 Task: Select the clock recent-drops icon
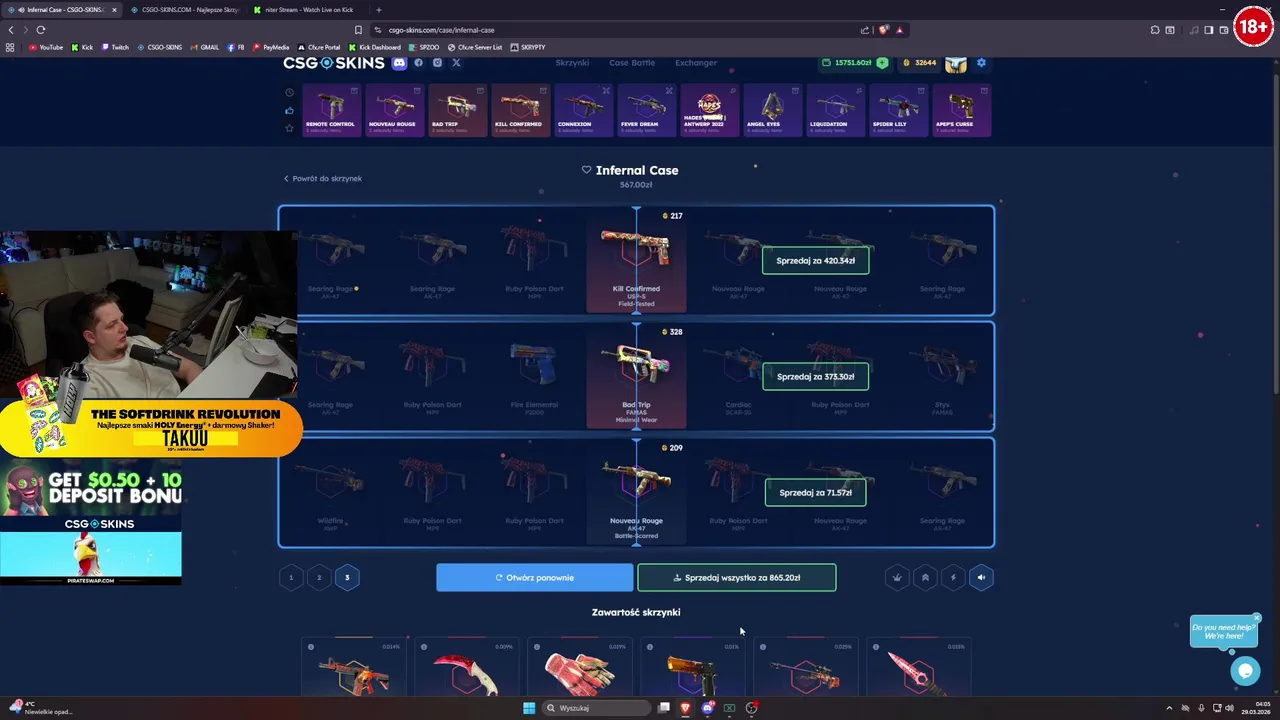pos(289,93)
